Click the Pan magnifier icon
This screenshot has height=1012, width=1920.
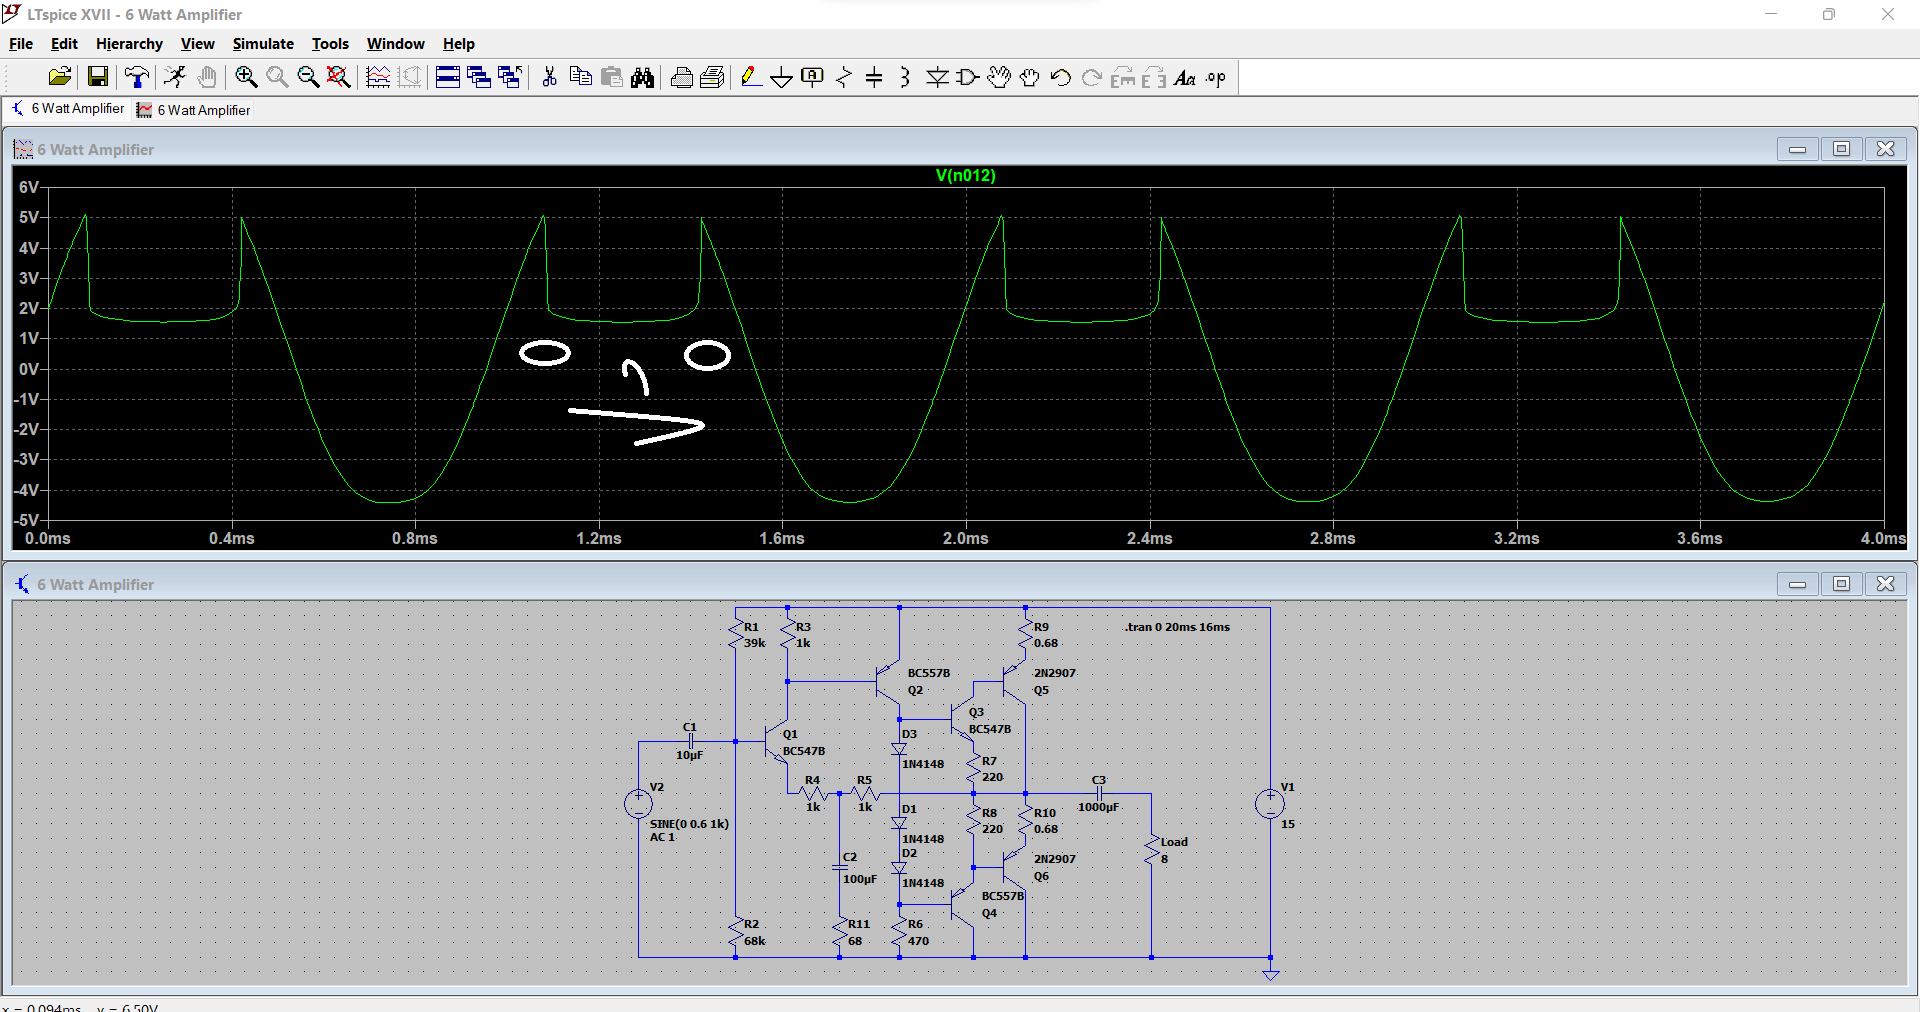pyautogui.click(x=277, y=77)
